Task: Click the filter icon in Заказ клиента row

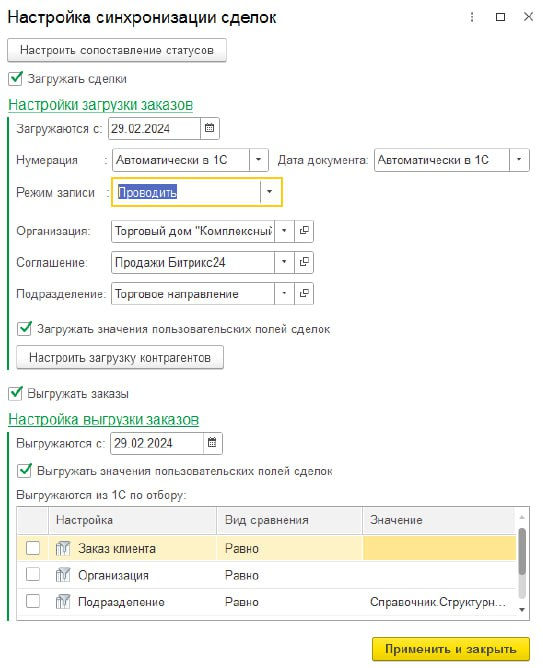Action: tap(63, 548)
